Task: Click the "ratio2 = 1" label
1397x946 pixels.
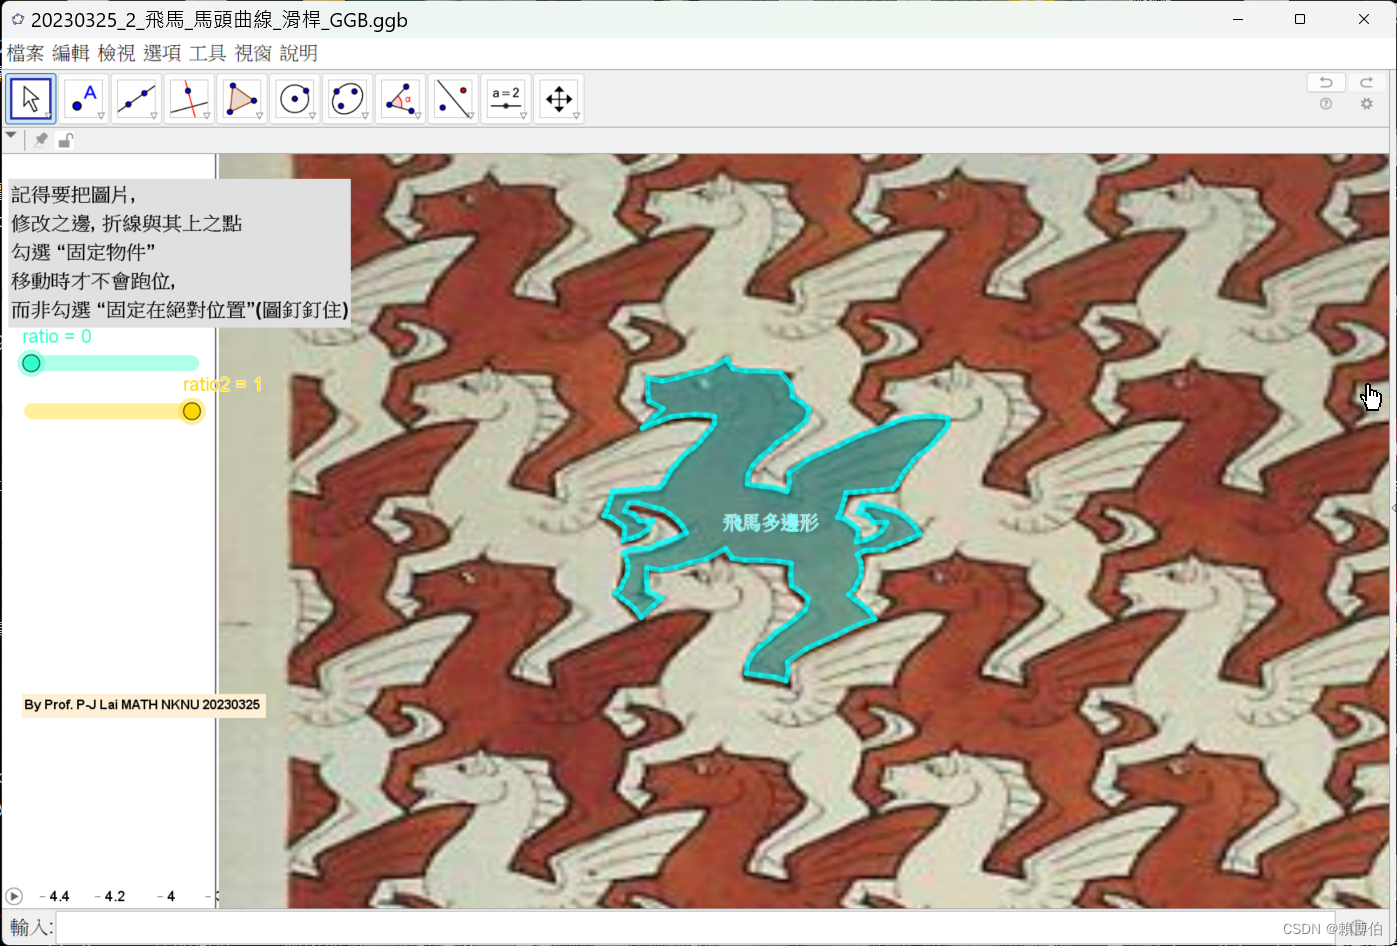Action: click(222, 385)
